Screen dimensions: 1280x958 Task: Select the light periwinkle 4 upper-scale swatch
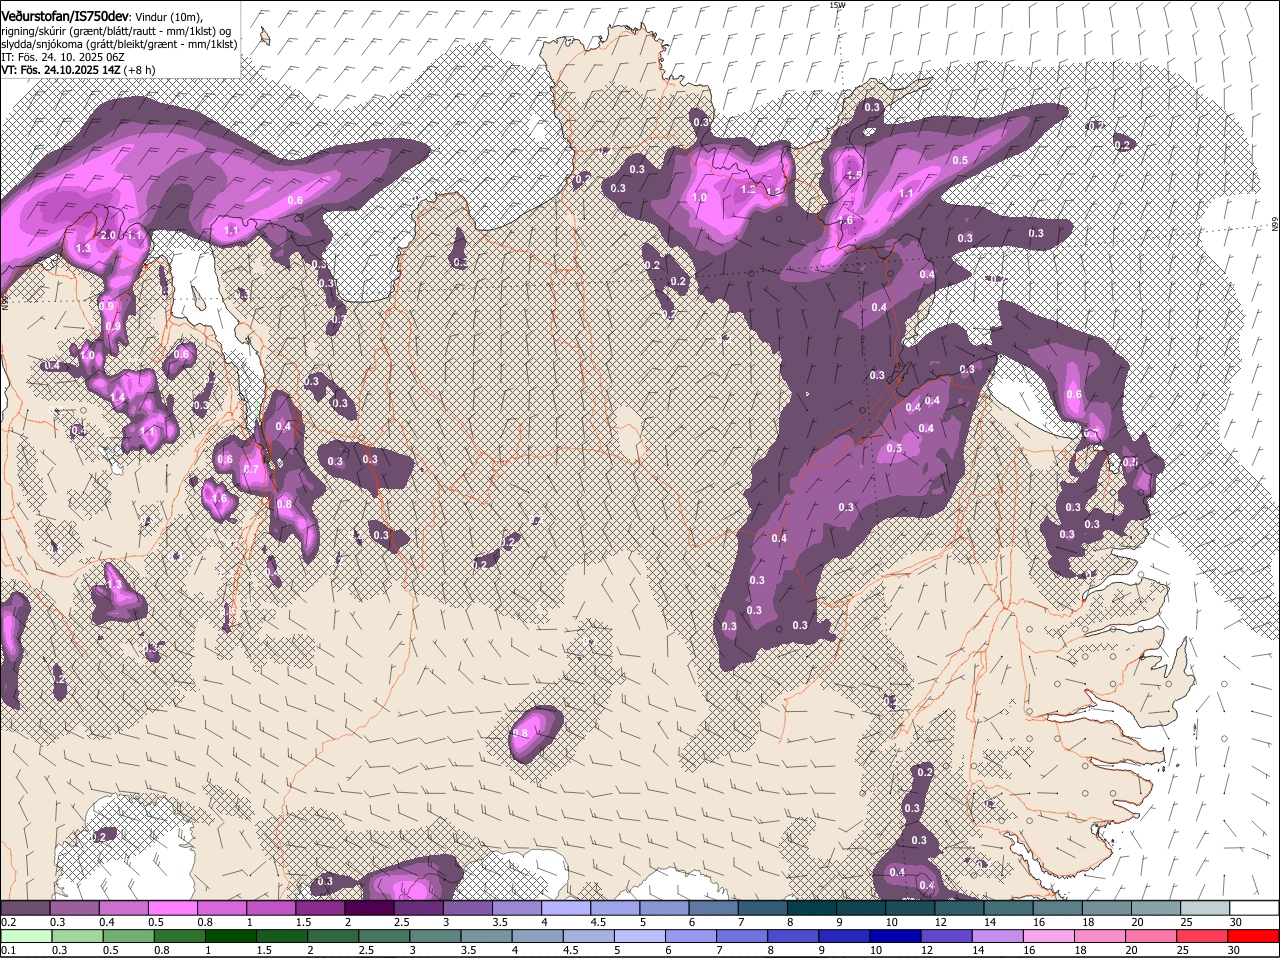pos(565,907)
